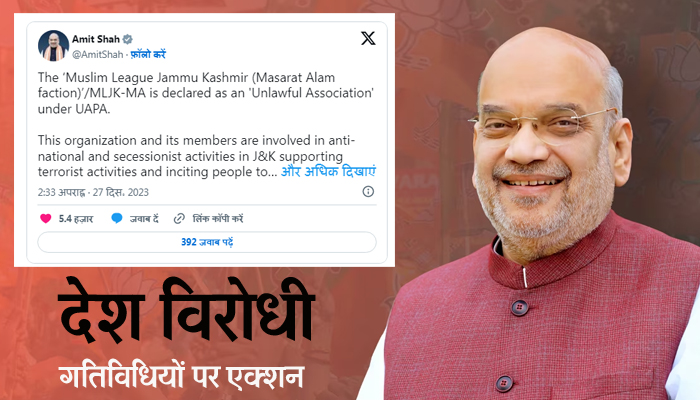This screenshot has width=700, height=400.
Task: Click the portrait photo of man in maroon vest
Action: pos(542,214)
